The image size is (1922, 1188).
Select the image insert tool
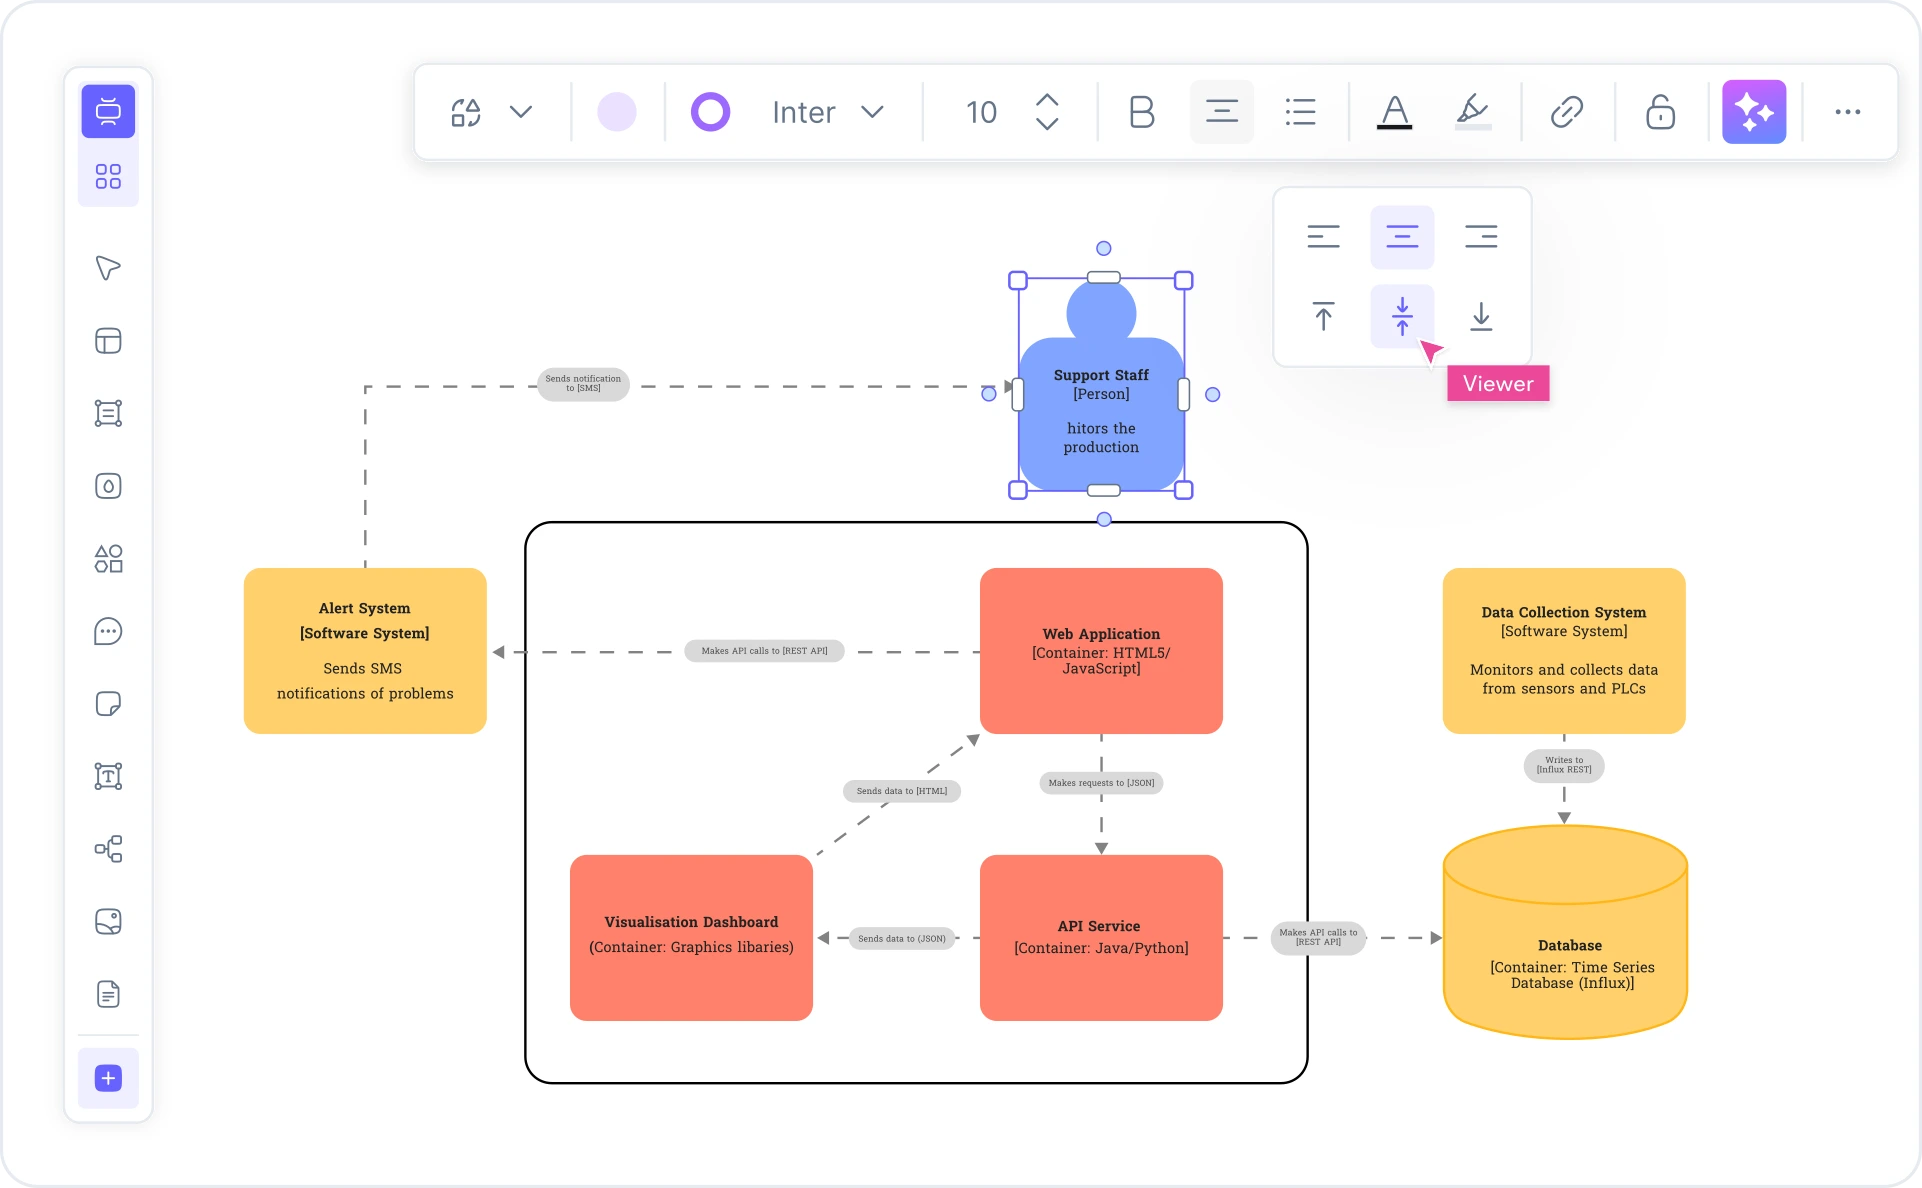(107, 922)
